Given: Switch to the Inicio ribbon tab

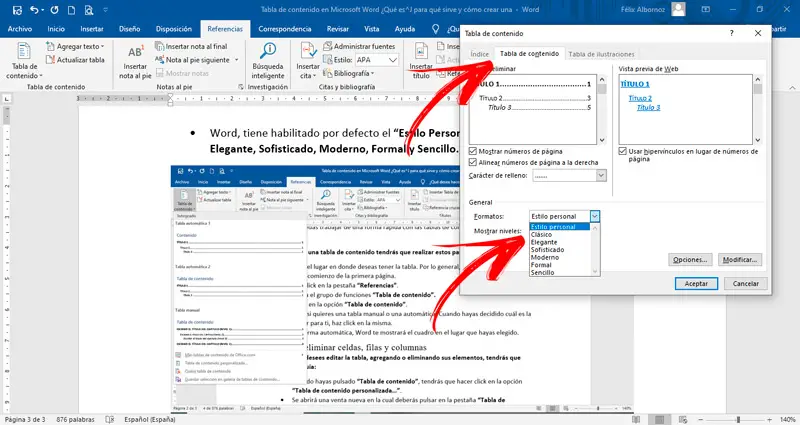Looking at the screenshot, I should click(56, 29).
